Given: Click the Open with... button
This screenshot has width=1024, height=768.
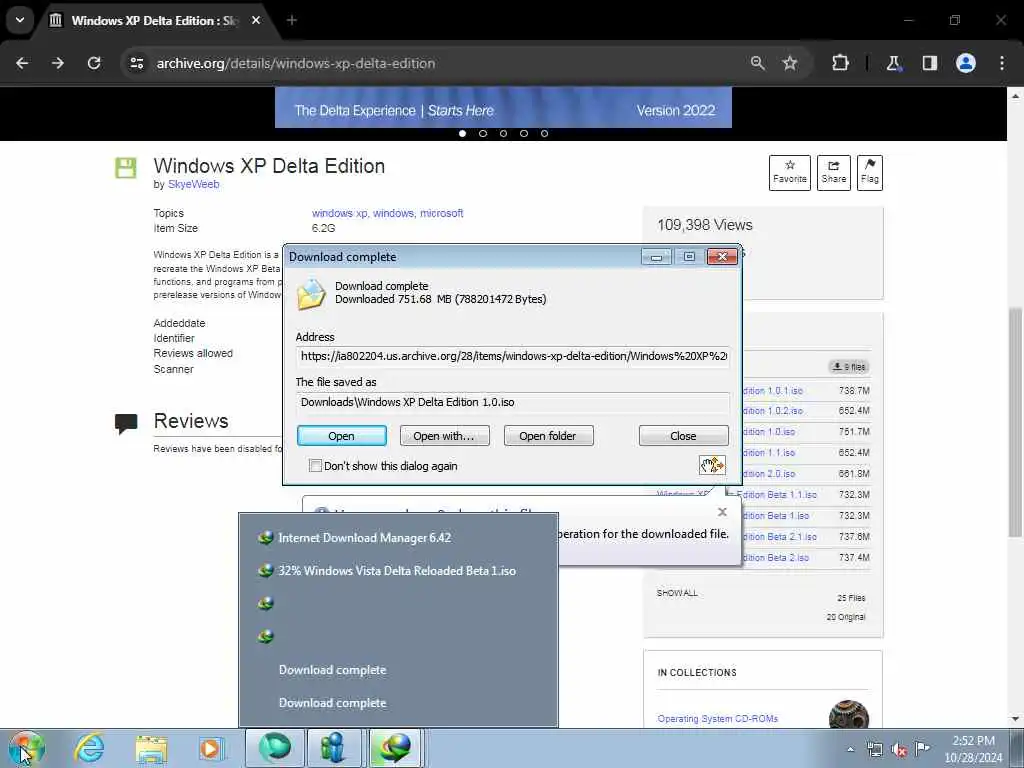Looking at the screenshot, I should pyautogui.click(x=444, y=436).
